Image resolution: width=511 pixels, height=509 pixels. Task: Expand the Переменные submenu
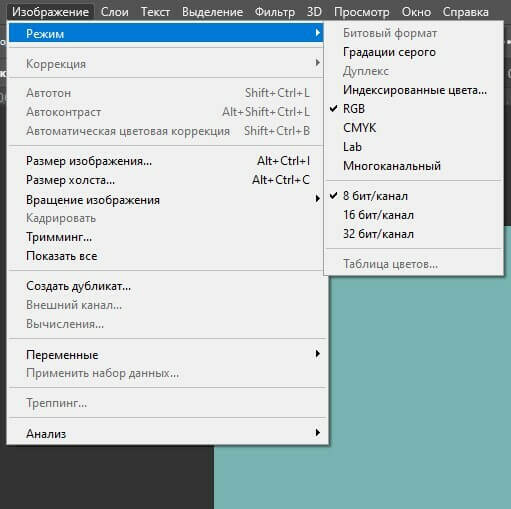(166, 354)
